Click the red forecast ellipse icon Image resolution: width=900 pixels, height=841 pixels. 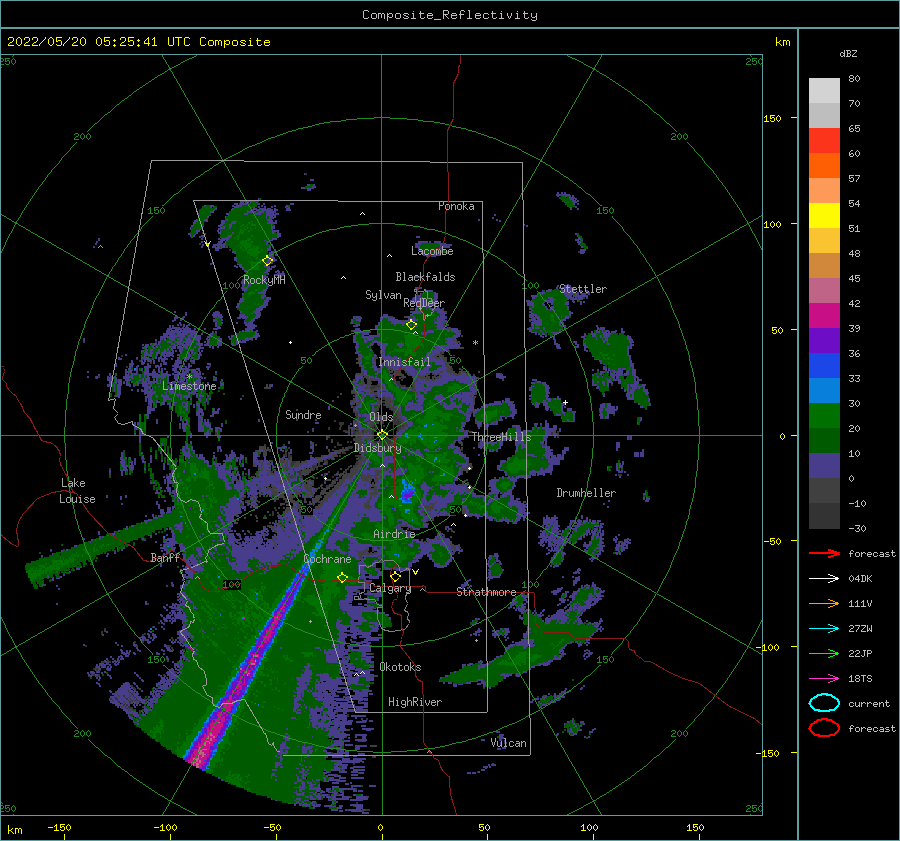pos(824,728)
